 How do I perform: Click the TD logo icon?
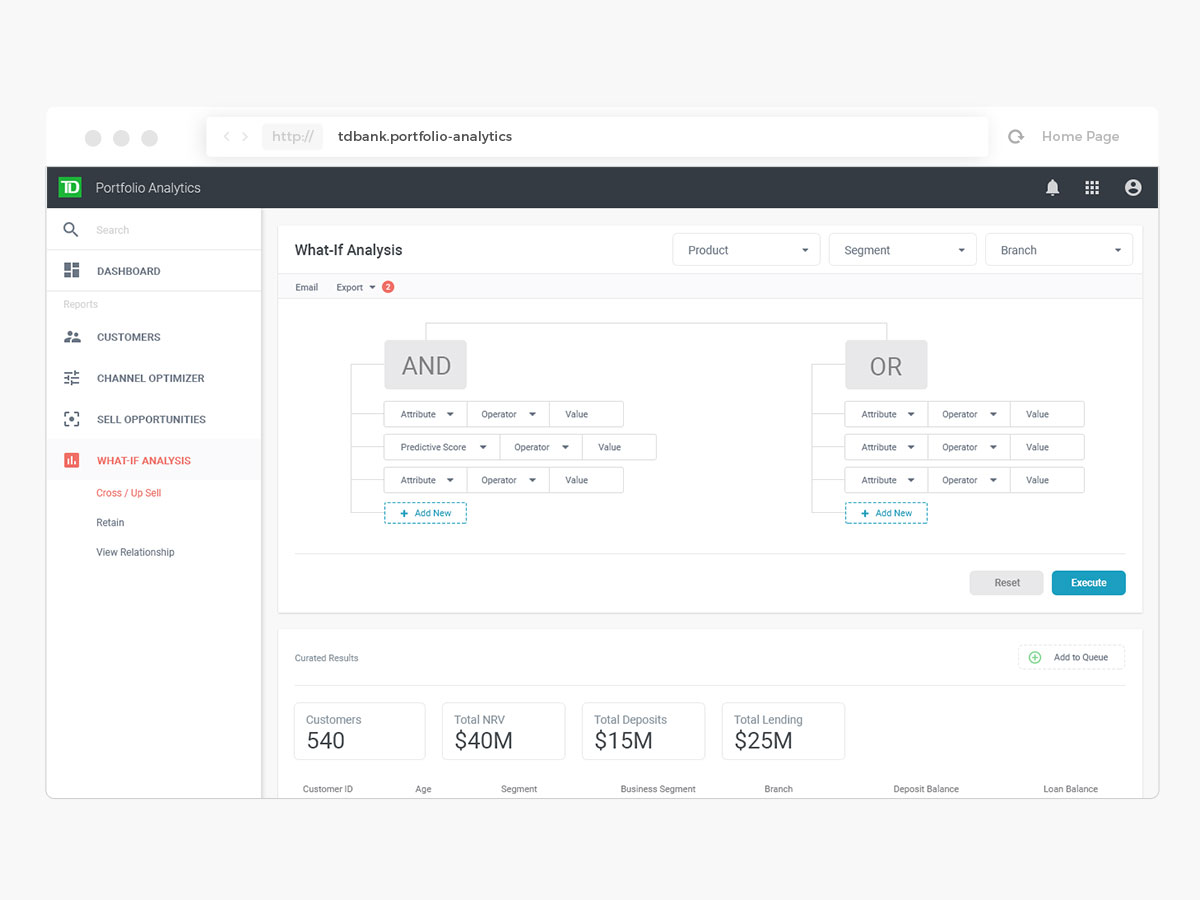click(70, 187)
